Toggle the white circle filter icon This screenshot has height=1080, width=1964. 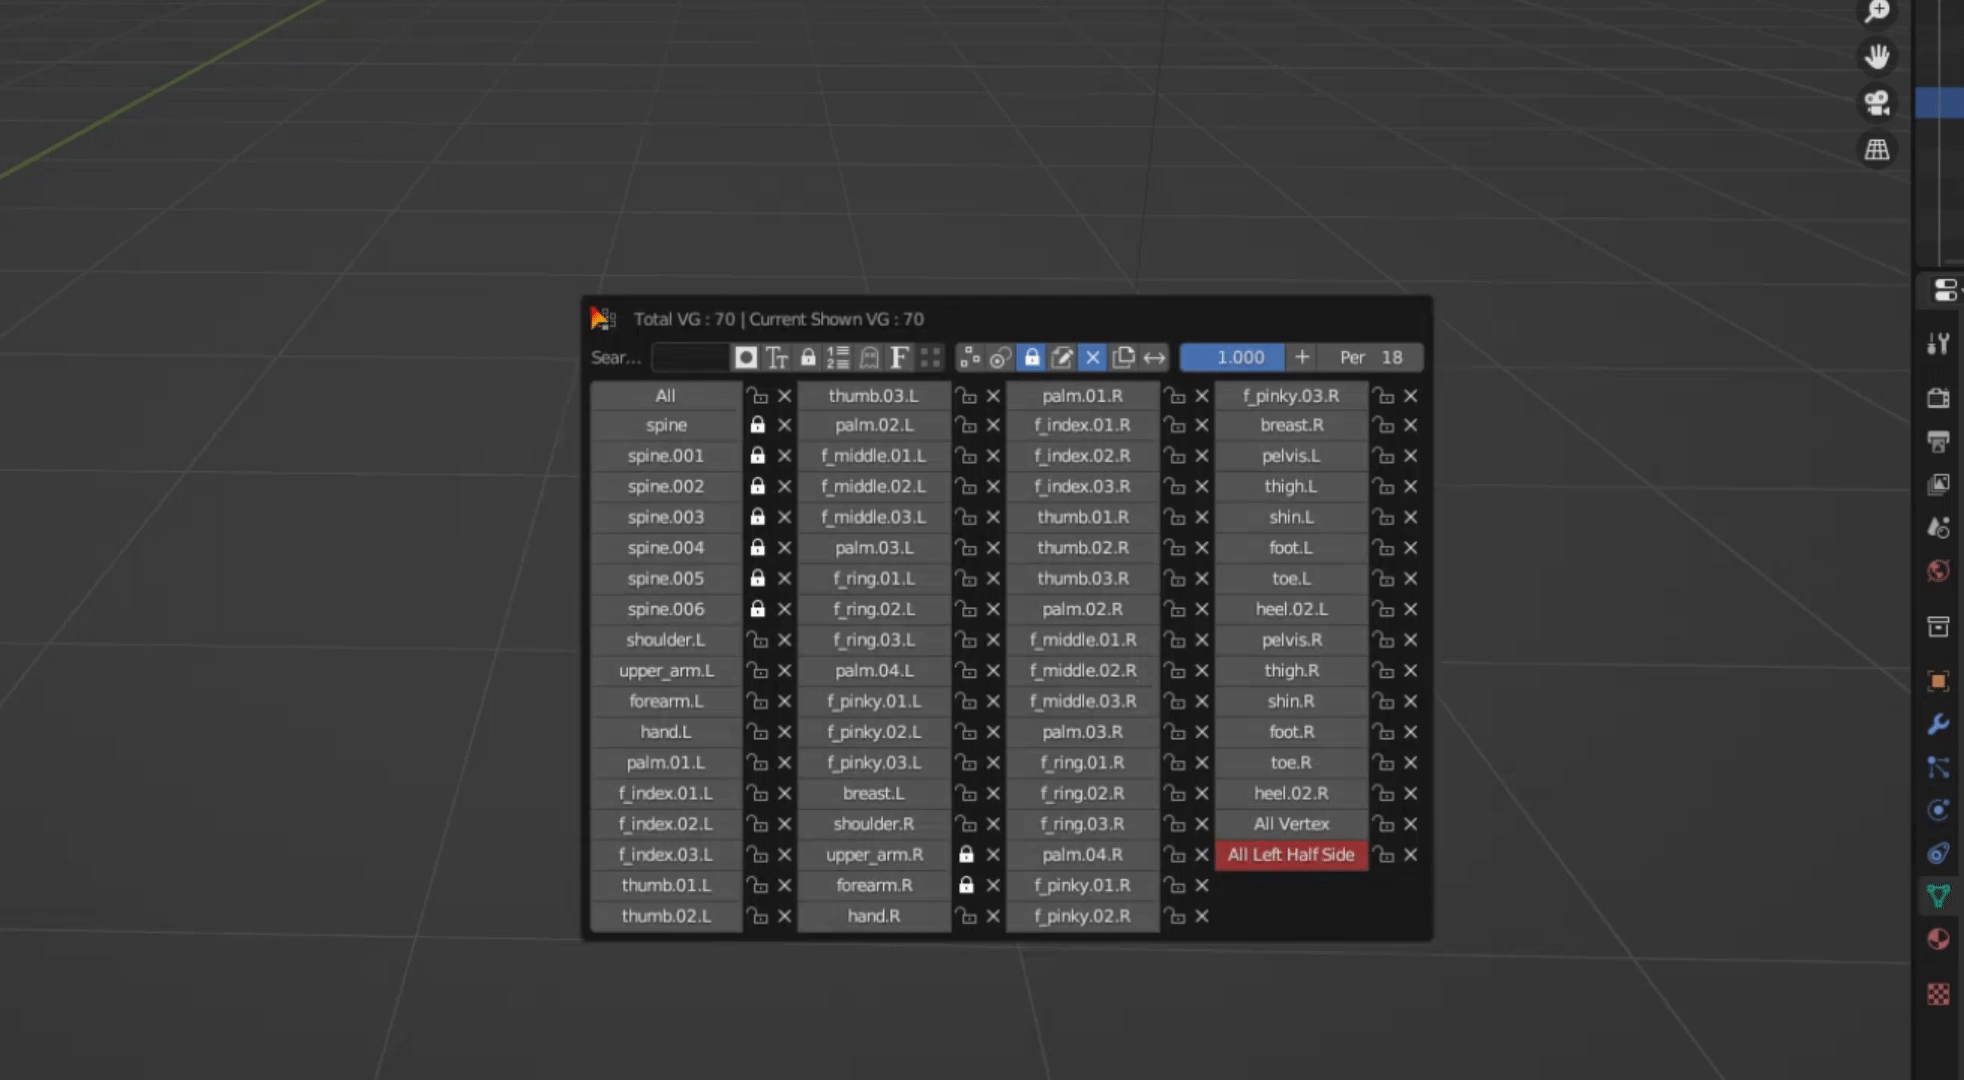click(x=745, y=357)
